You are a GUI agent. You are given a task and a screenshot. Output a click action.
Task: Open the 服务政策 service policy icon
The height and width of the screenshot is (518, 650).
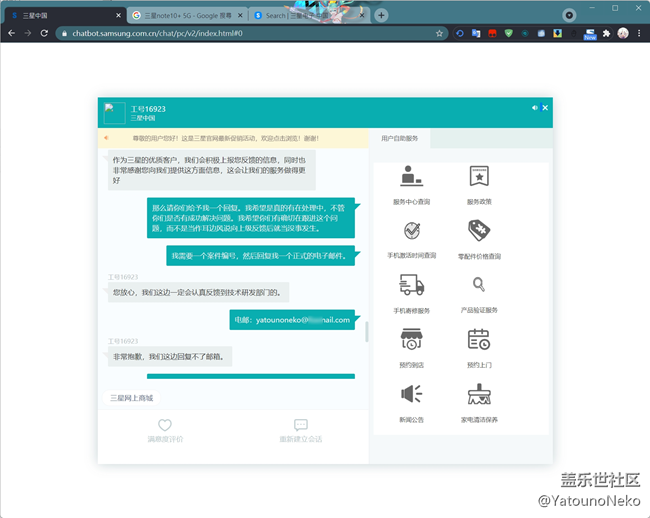click(x=479, y=176)
